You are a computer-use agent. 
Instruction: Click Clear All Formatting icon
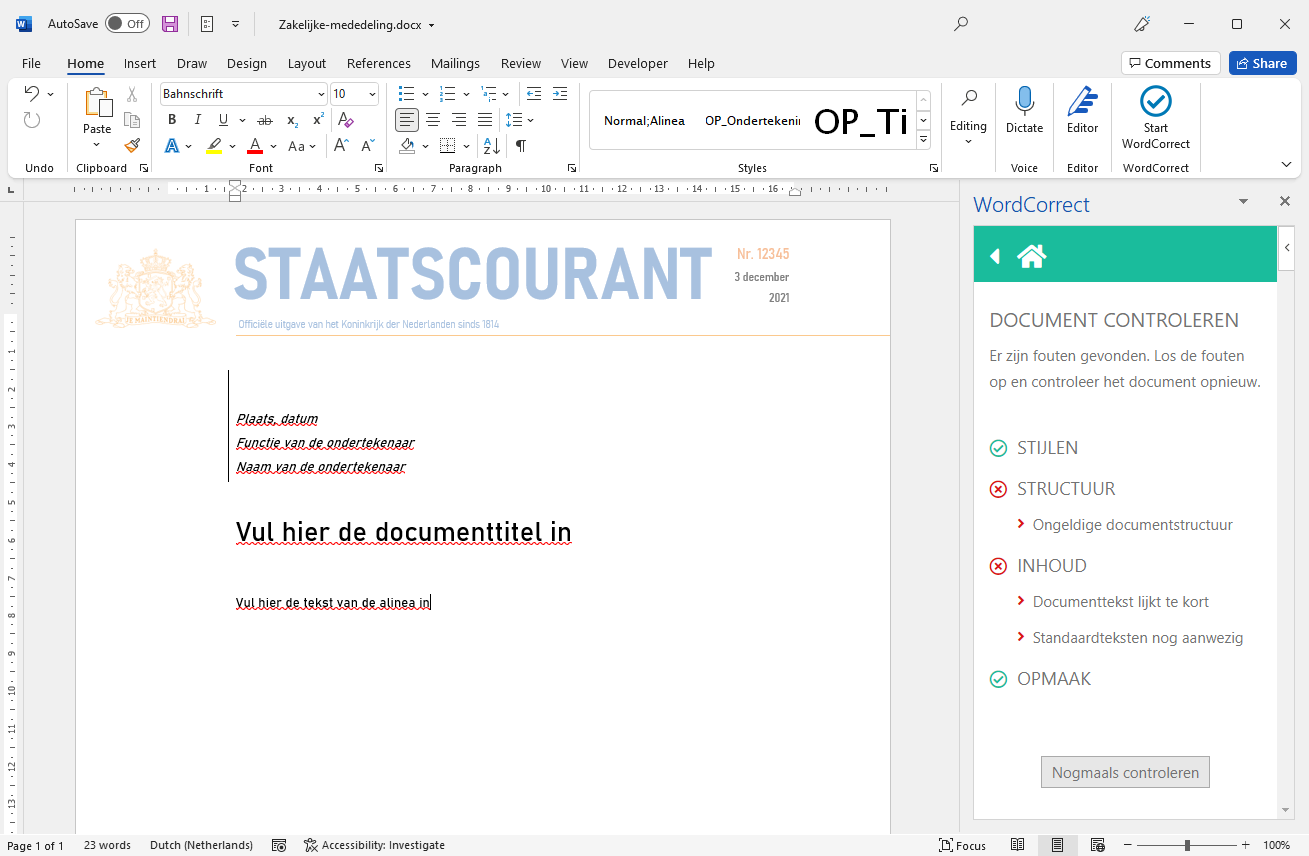[x=346, y=120]
